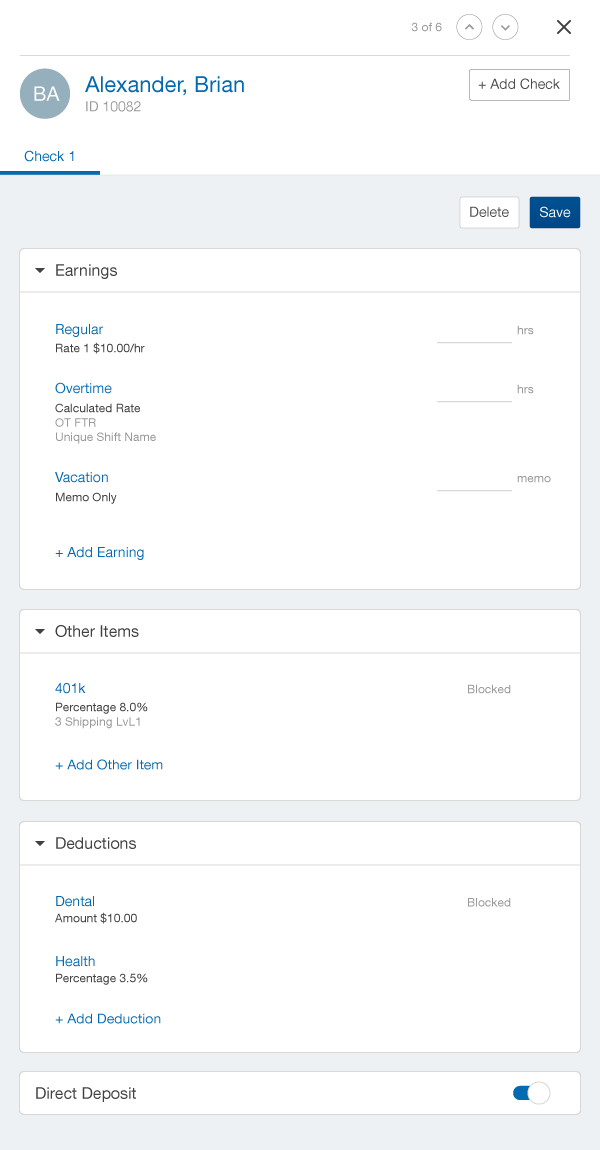Image resolution: width=600 pixels, height=1150 pixels.
Task: Focus the Vacation memo field
Action: click(x=474, y=479)
